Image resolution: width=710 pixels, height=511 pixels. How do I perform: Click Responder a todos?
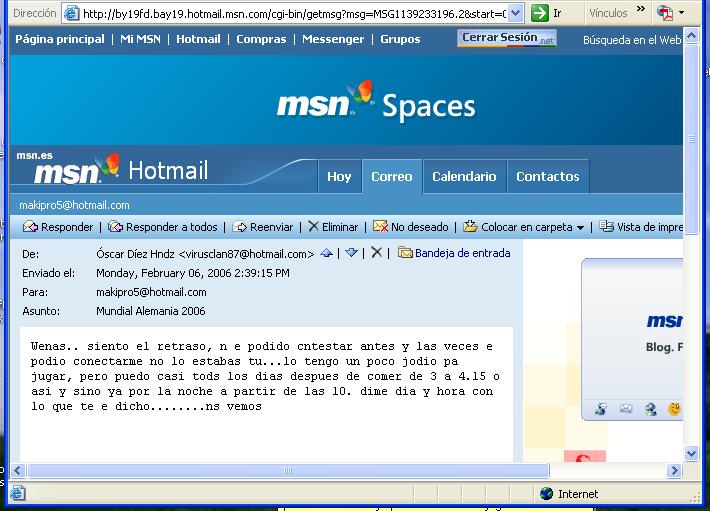pyautogui.click(x=163, y=227)
